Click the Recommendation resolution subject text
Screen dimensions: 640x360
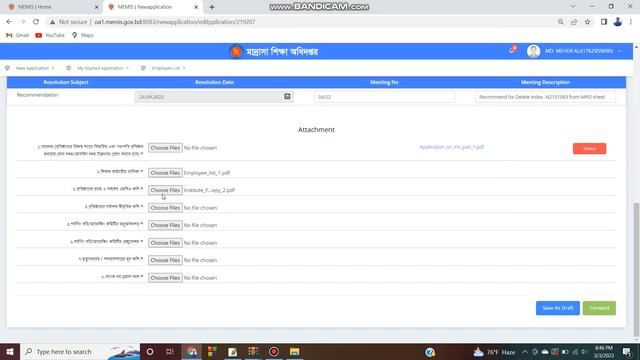(38, 95)
